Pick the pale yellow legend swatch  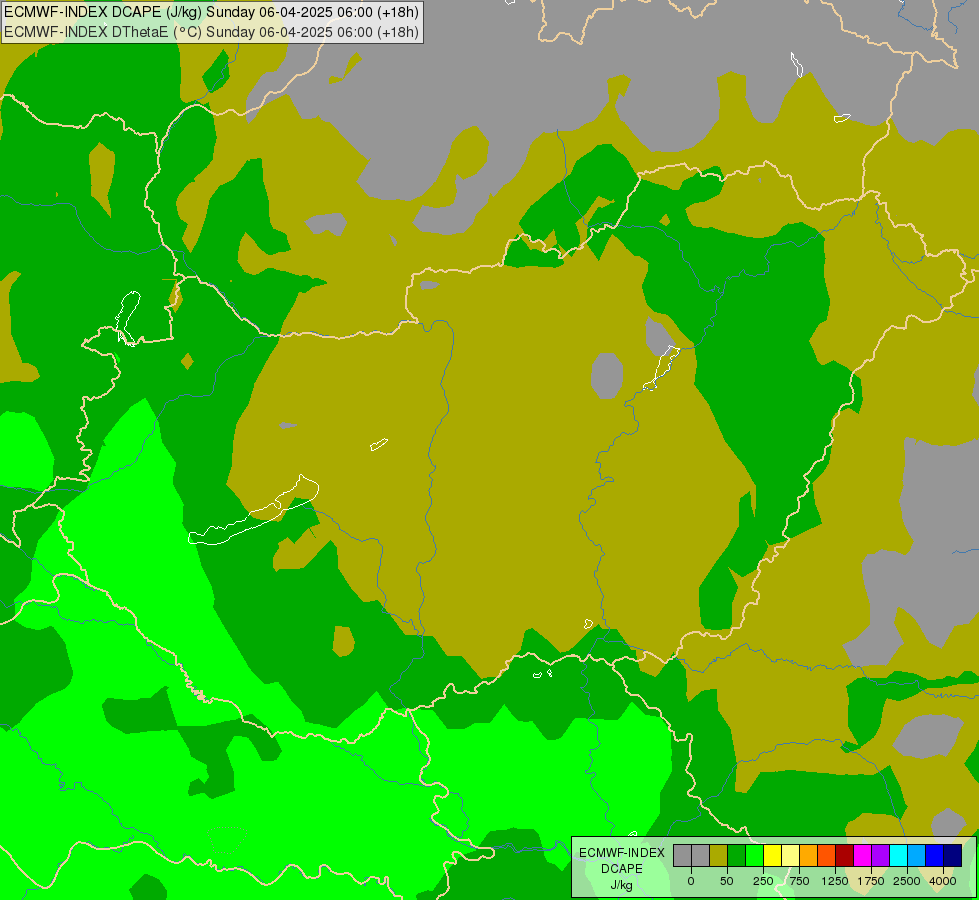coord(790,855)
